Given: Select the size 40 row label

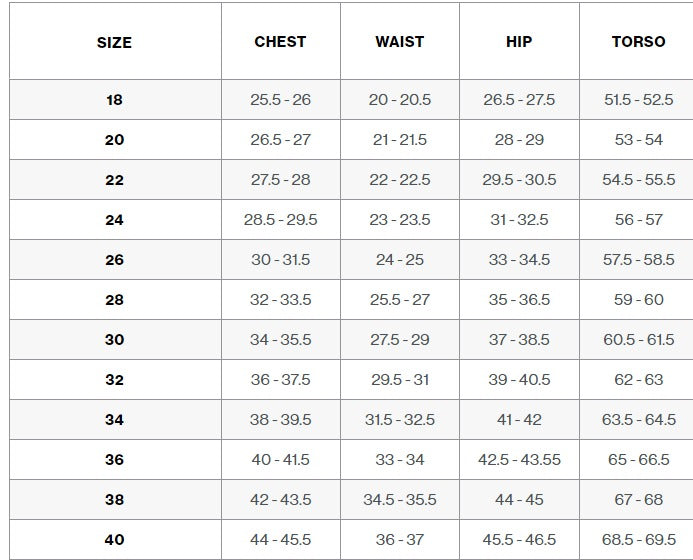Looking at the screenshot, I should click(114, 540).
